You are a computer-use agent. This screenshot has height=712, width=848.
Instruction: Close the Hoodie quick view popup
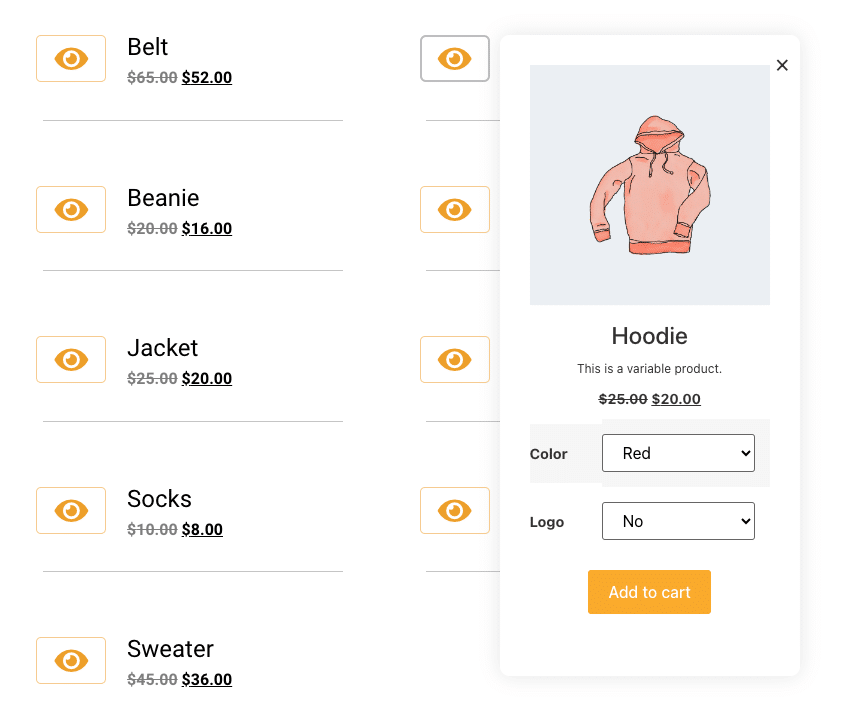[782, 65]
